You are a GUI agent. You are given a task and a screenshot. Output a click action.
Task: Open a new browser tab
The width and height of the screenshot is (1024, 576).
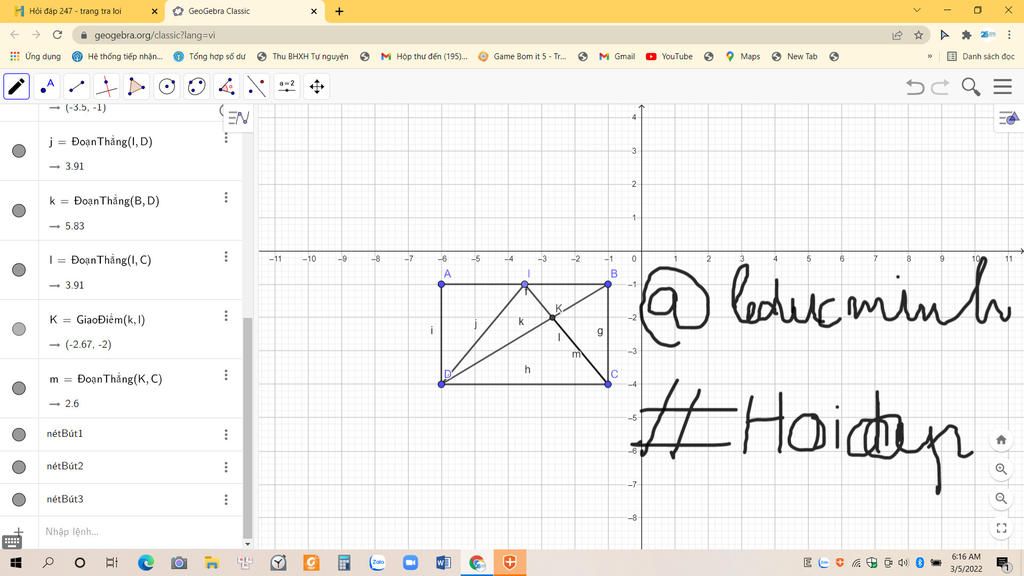[x=339, y=11]
